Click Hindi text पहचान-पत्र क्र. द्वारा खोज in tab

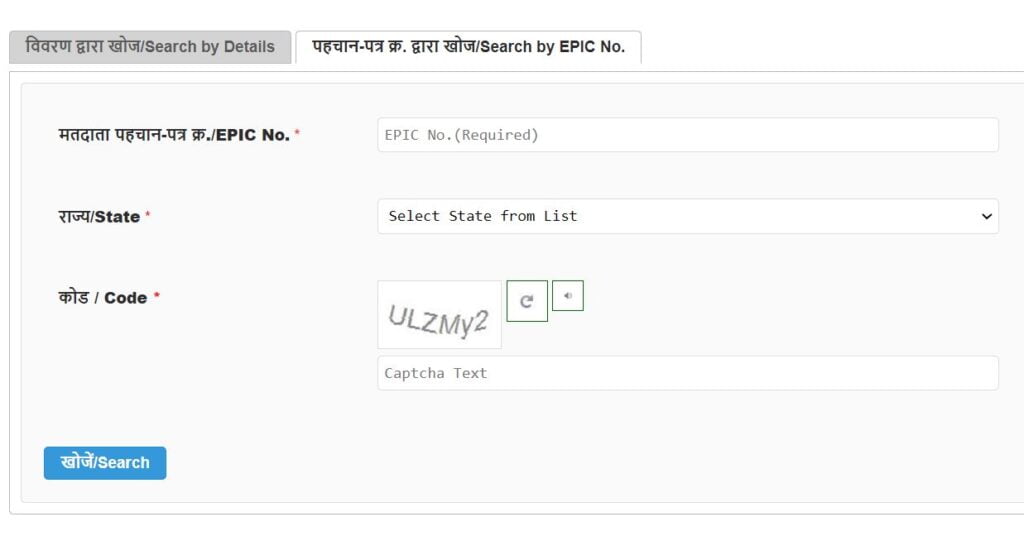394,46
